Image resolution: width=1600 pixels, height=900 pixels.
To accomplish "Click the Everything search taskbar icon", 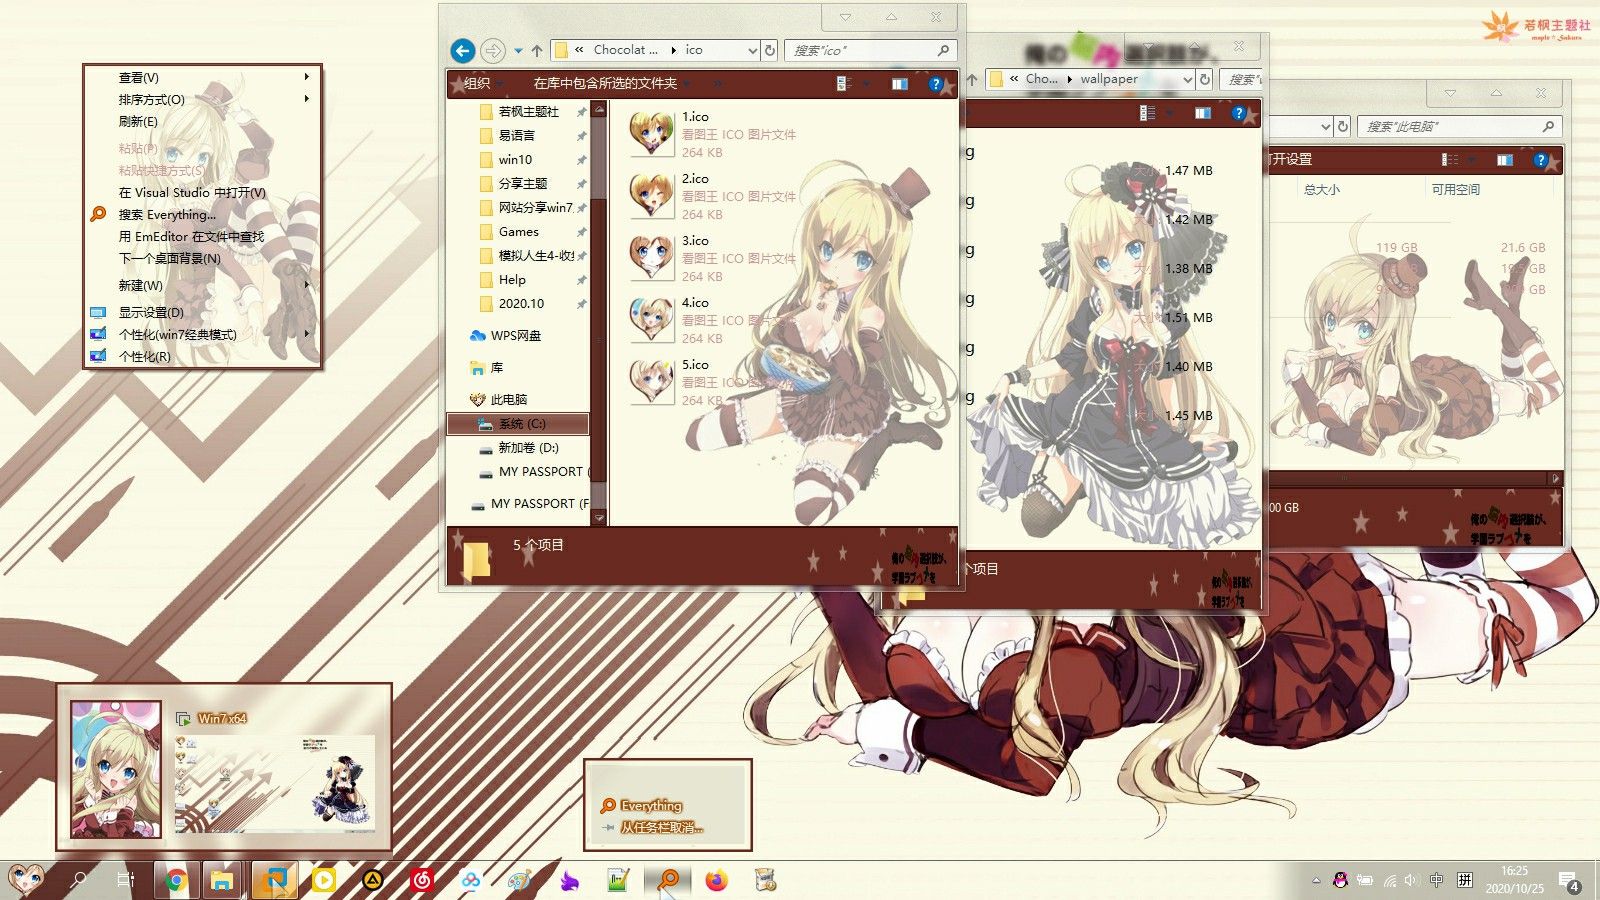I will tap(668, 881).
